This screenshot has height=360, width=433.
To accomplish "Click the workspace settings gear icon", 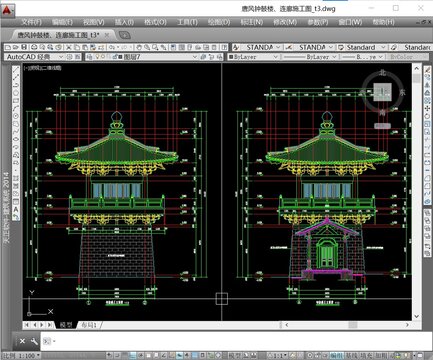I will tap(69, 57).
